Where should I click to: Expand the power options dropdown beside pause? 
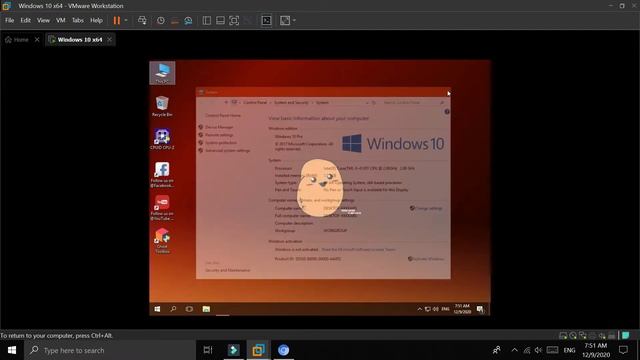[126, 20]
